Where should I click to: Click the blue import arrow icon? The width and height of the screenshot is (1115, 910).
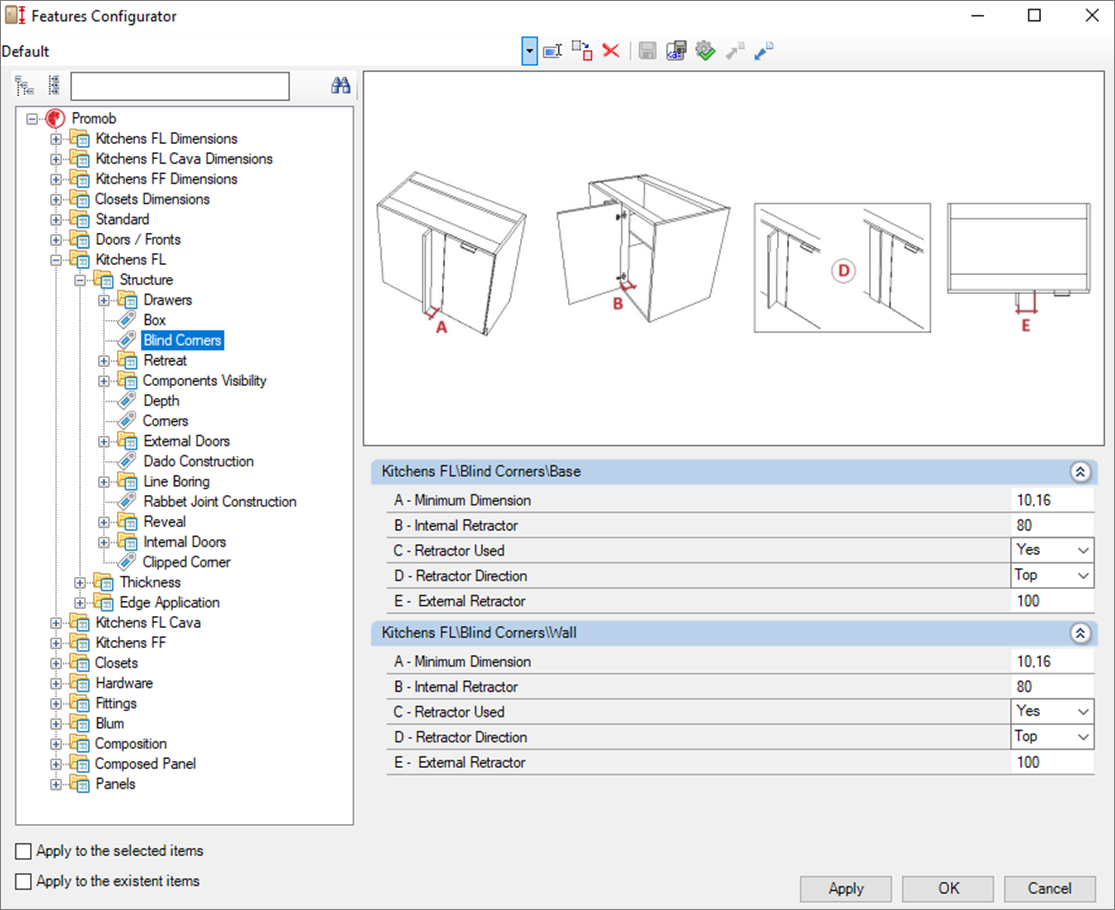tap(764, 51)
